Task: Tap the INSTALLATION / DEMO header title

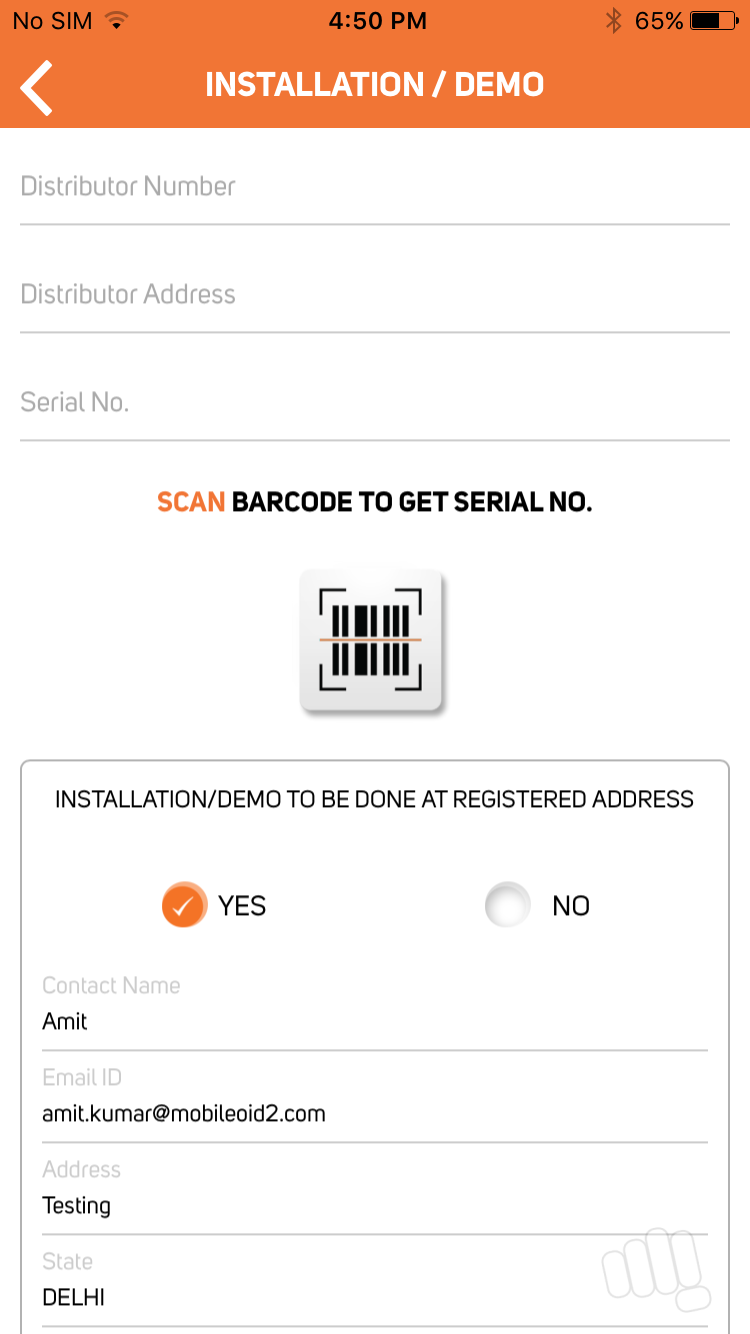Action: pyautogui.click(x=375, y=85)
